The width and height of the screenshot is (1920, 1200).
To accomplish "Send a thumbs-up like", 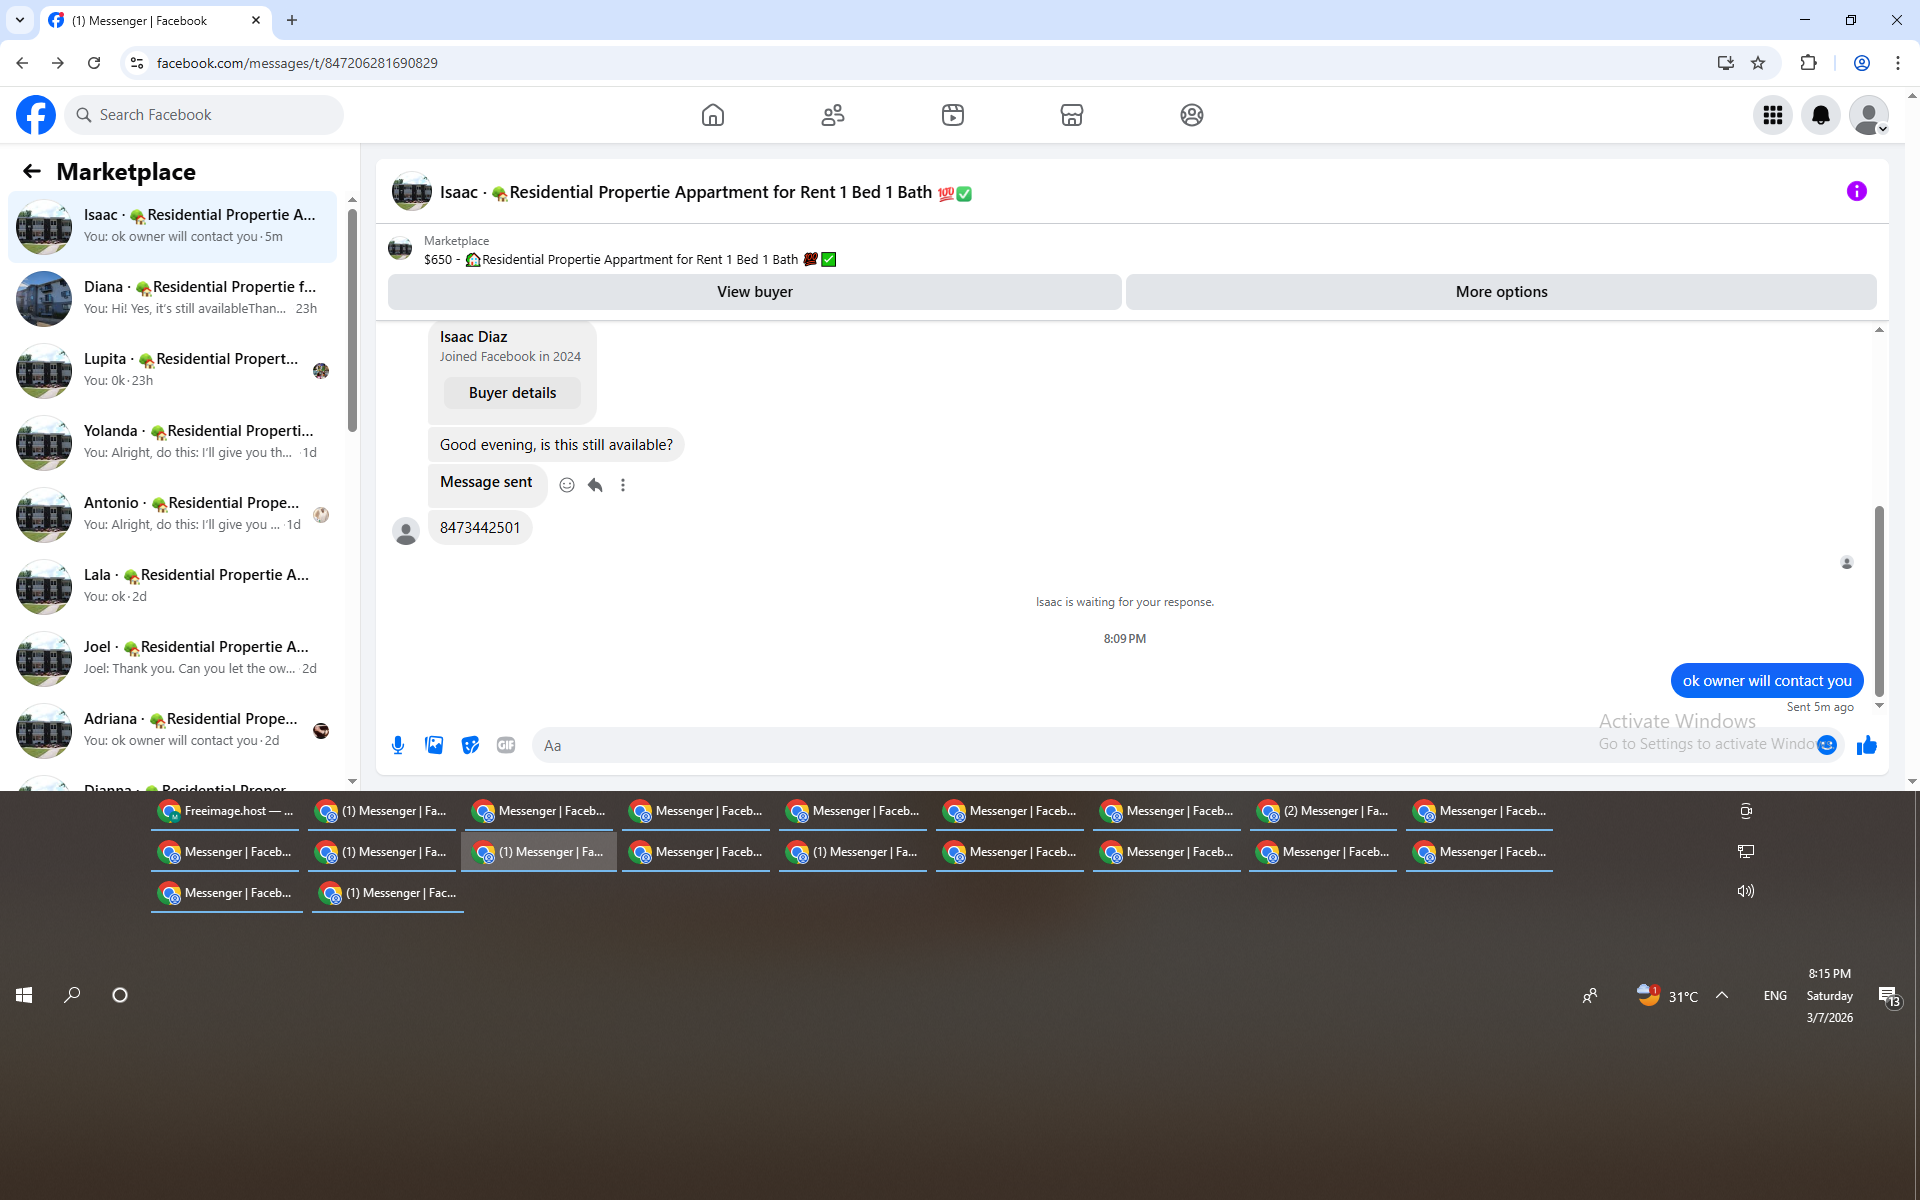I will [1867, 745].
